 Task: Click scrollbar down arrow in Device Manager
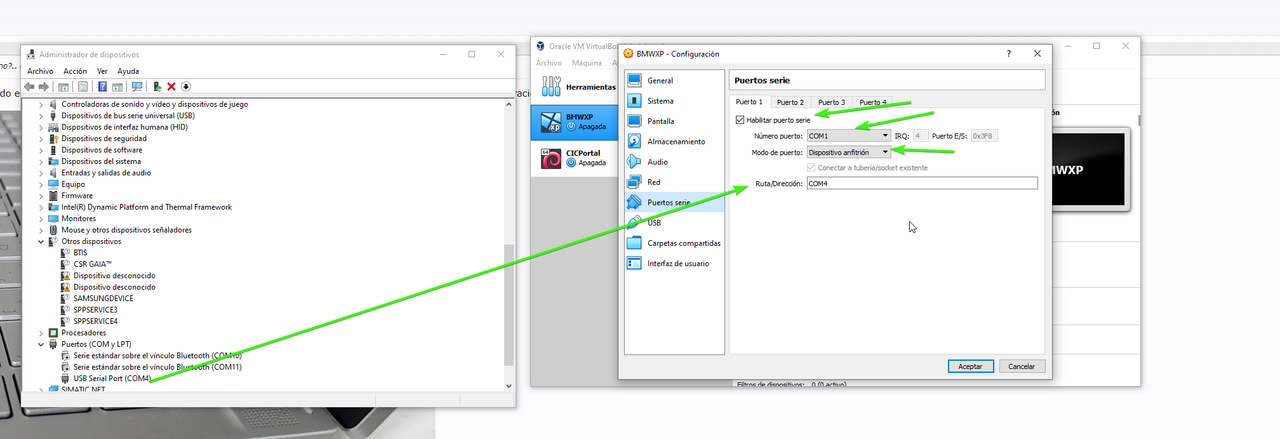510,385
